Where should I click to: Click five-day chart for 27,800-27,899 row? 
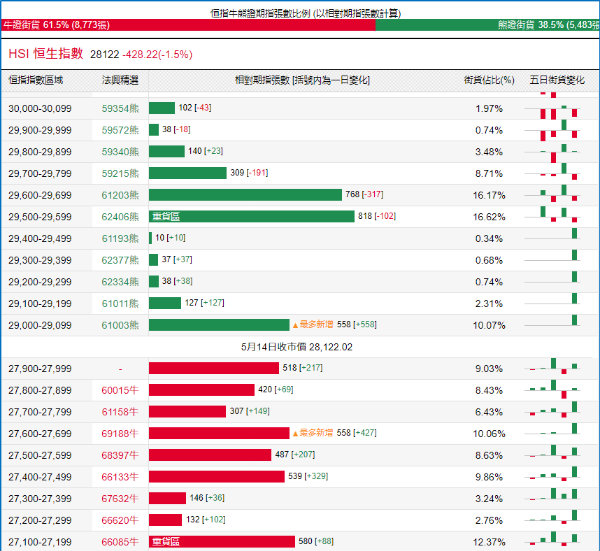(x=553, y=390)
